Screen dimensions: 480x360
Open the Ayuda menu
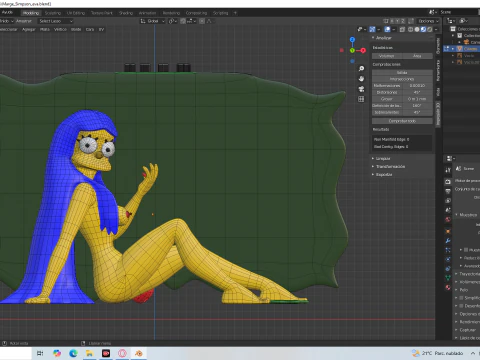pos(7,12)
